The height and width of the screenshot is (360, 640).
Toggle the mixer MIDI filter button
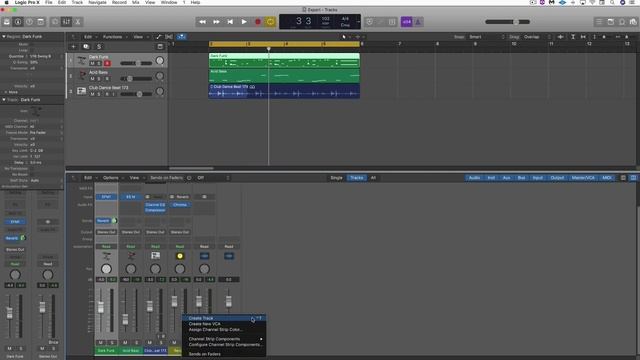[x=607, y=178]
